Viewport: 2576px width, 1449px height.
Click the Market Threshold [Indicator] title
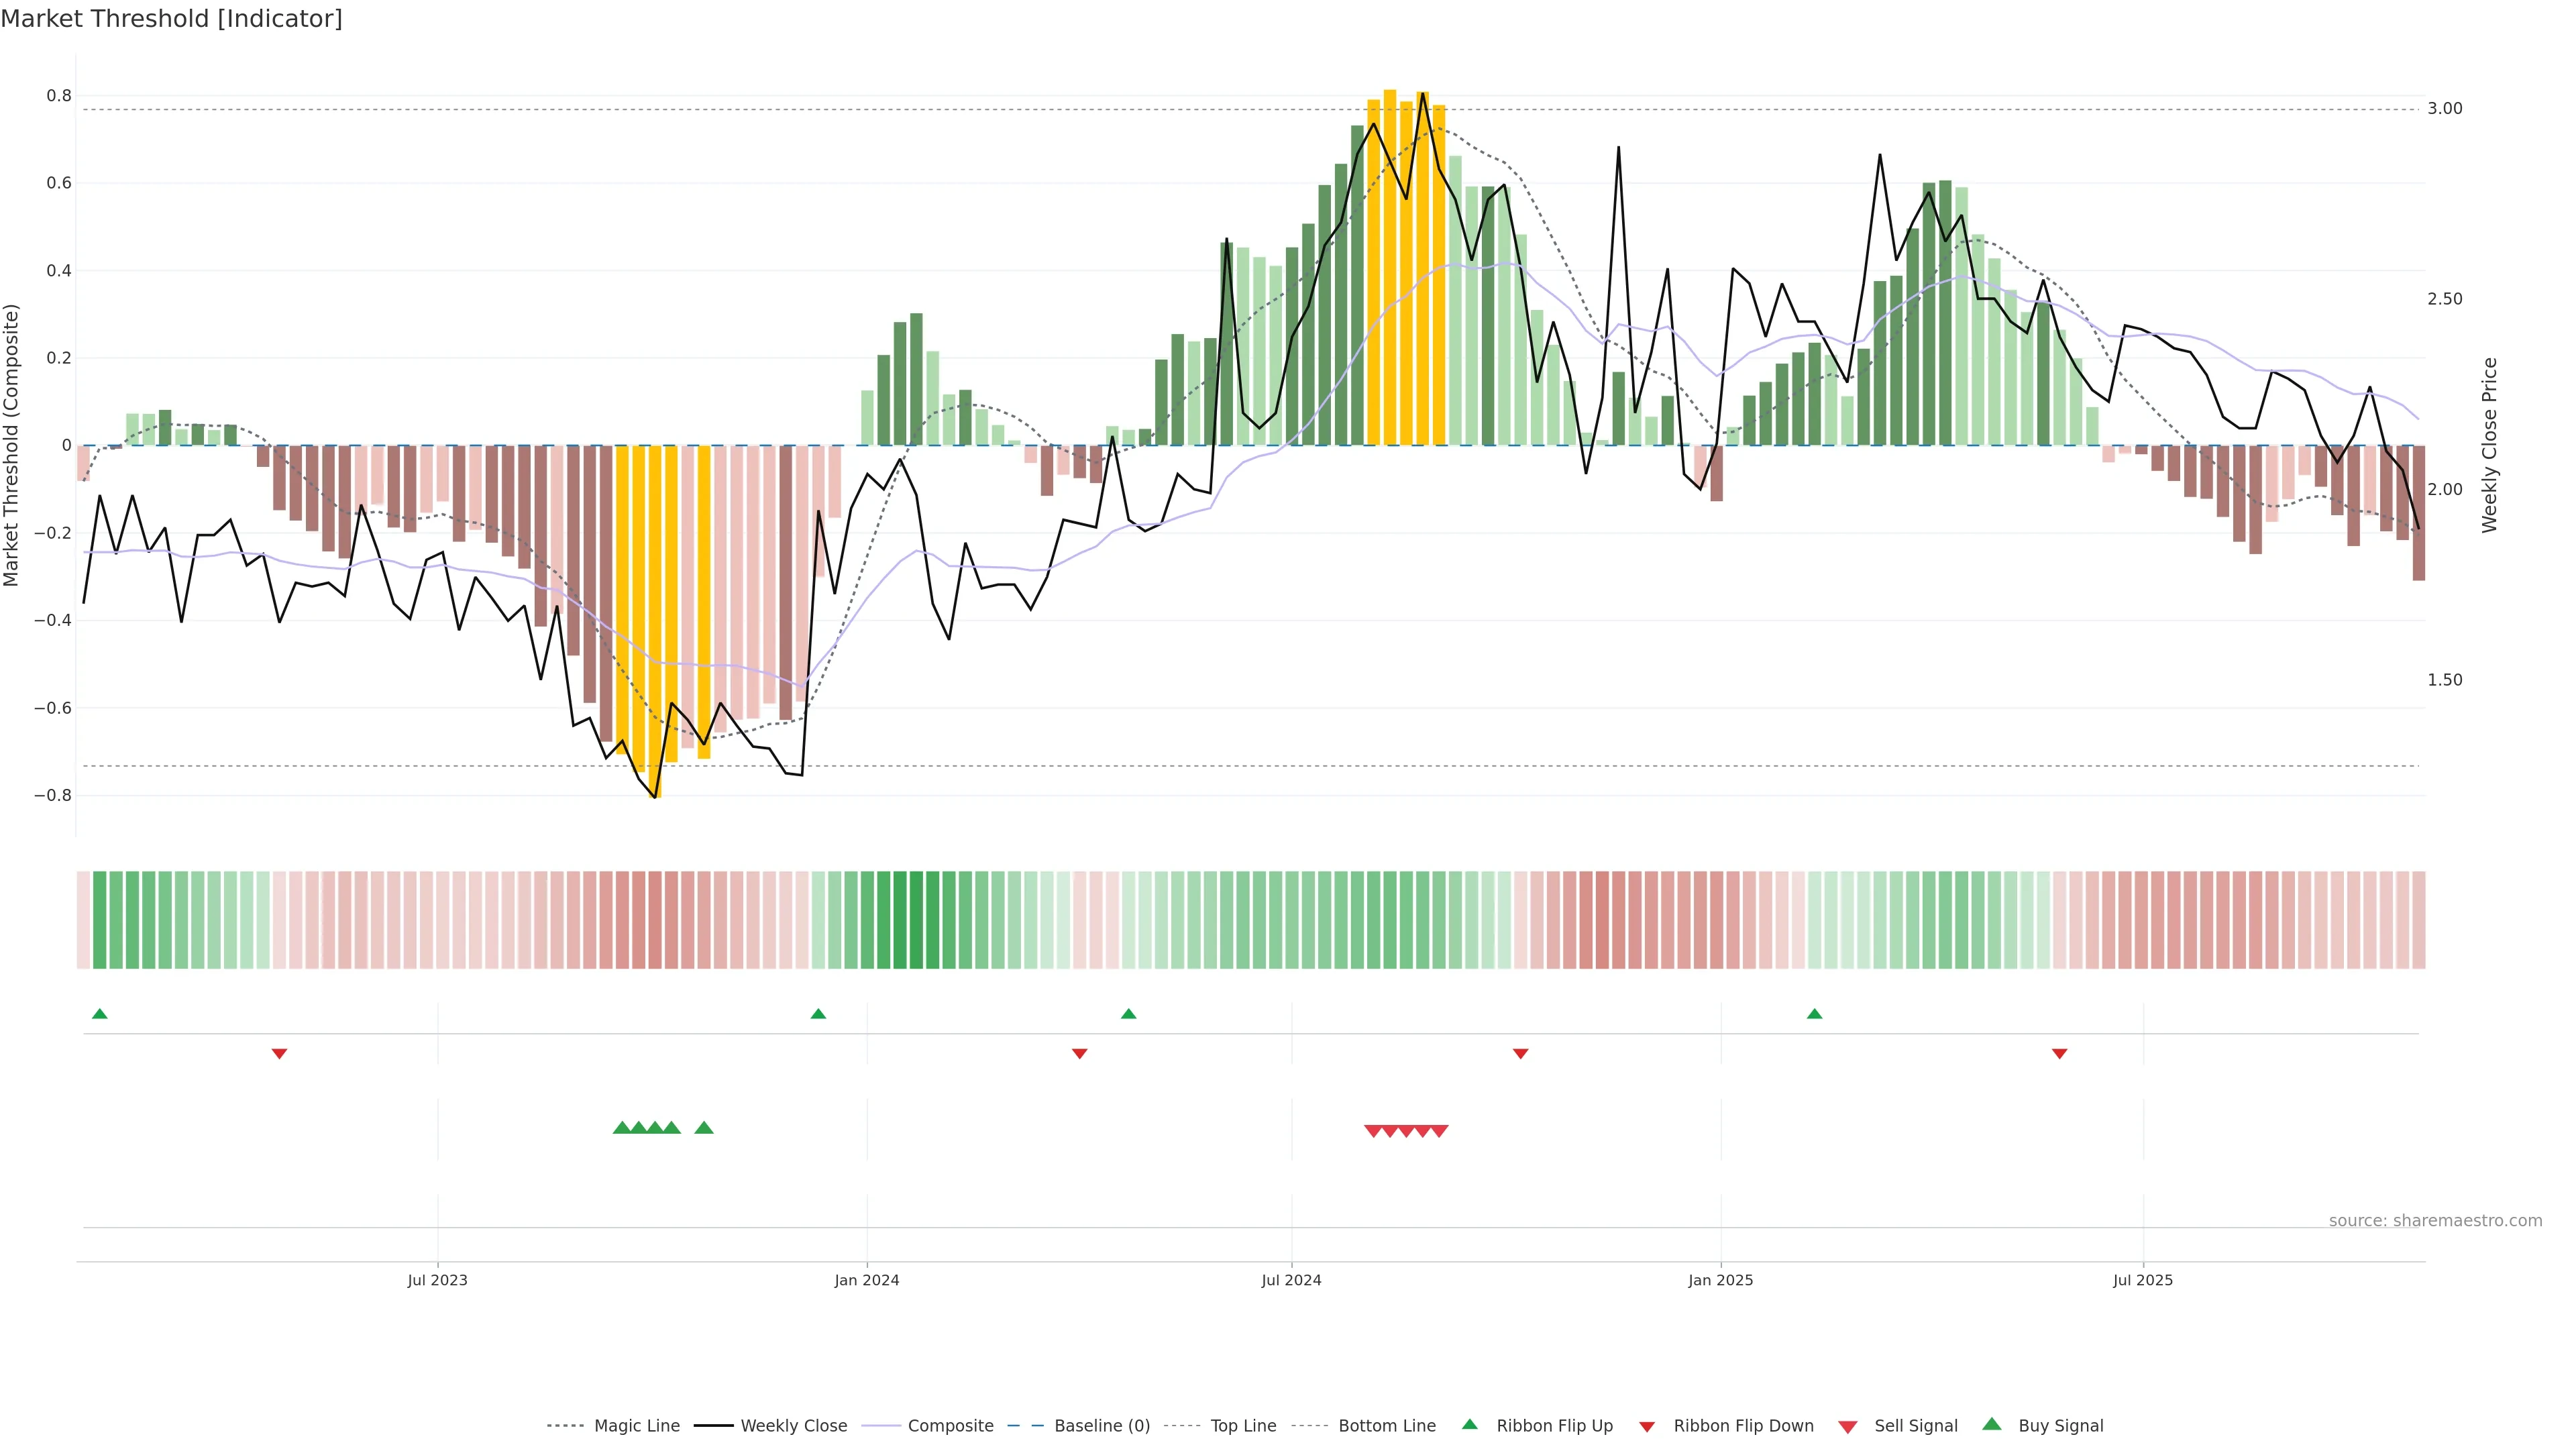pyautogui.click(x=171, y=19)
